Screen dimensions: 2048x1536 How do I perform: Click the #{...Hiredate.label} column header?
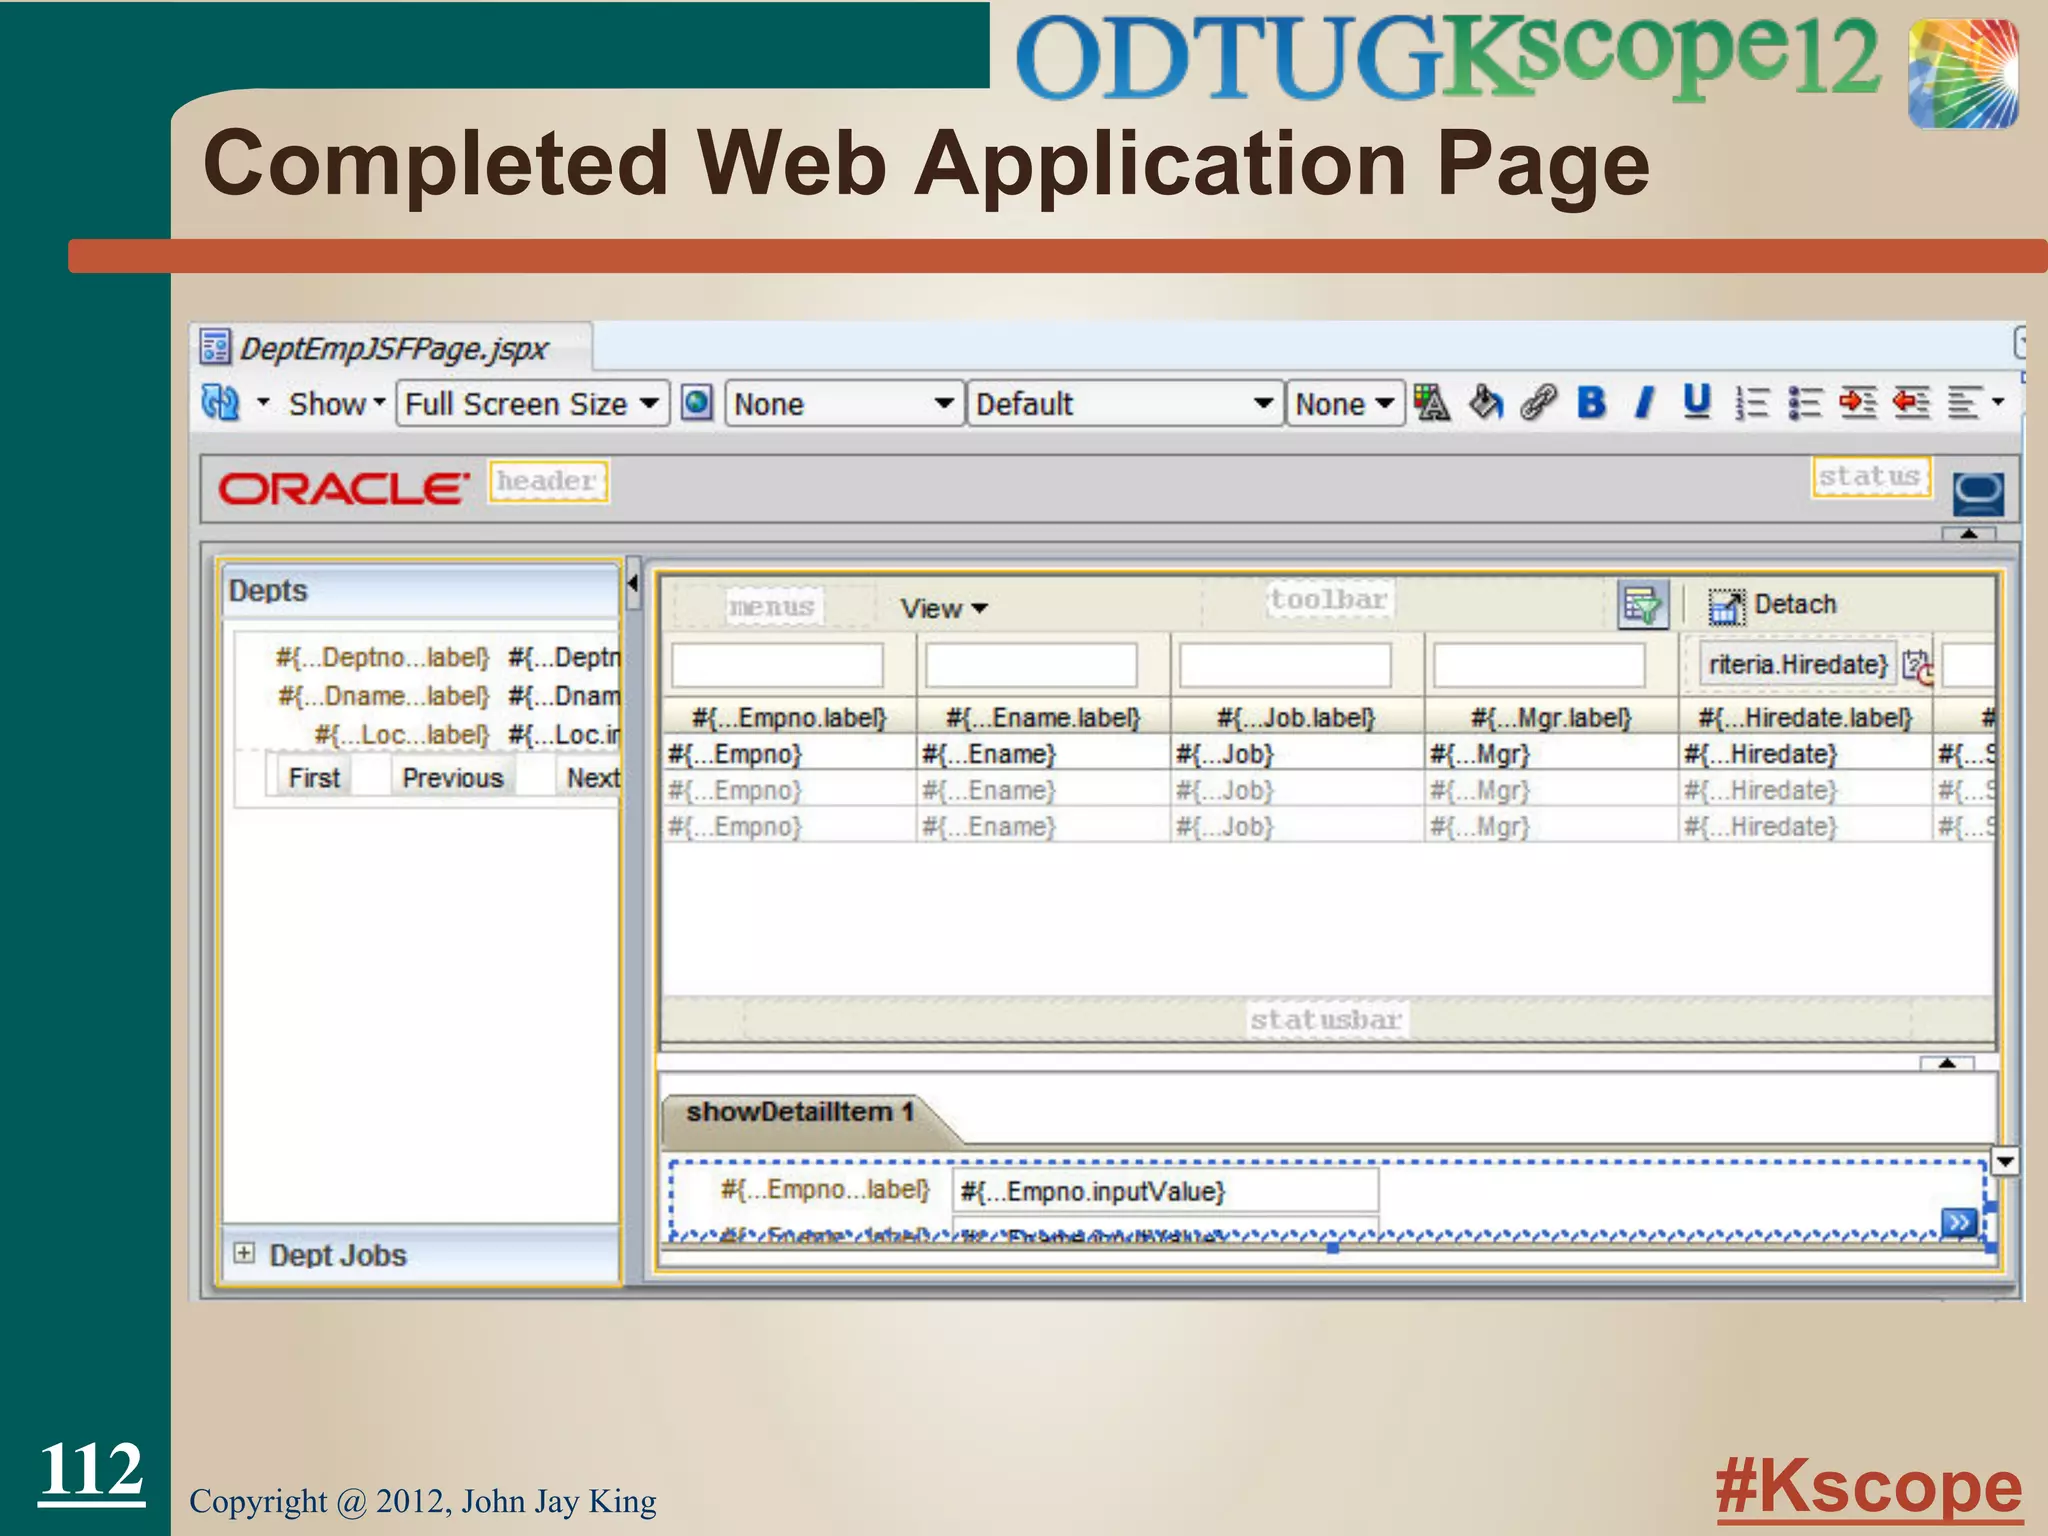(x=1805, y=718)
